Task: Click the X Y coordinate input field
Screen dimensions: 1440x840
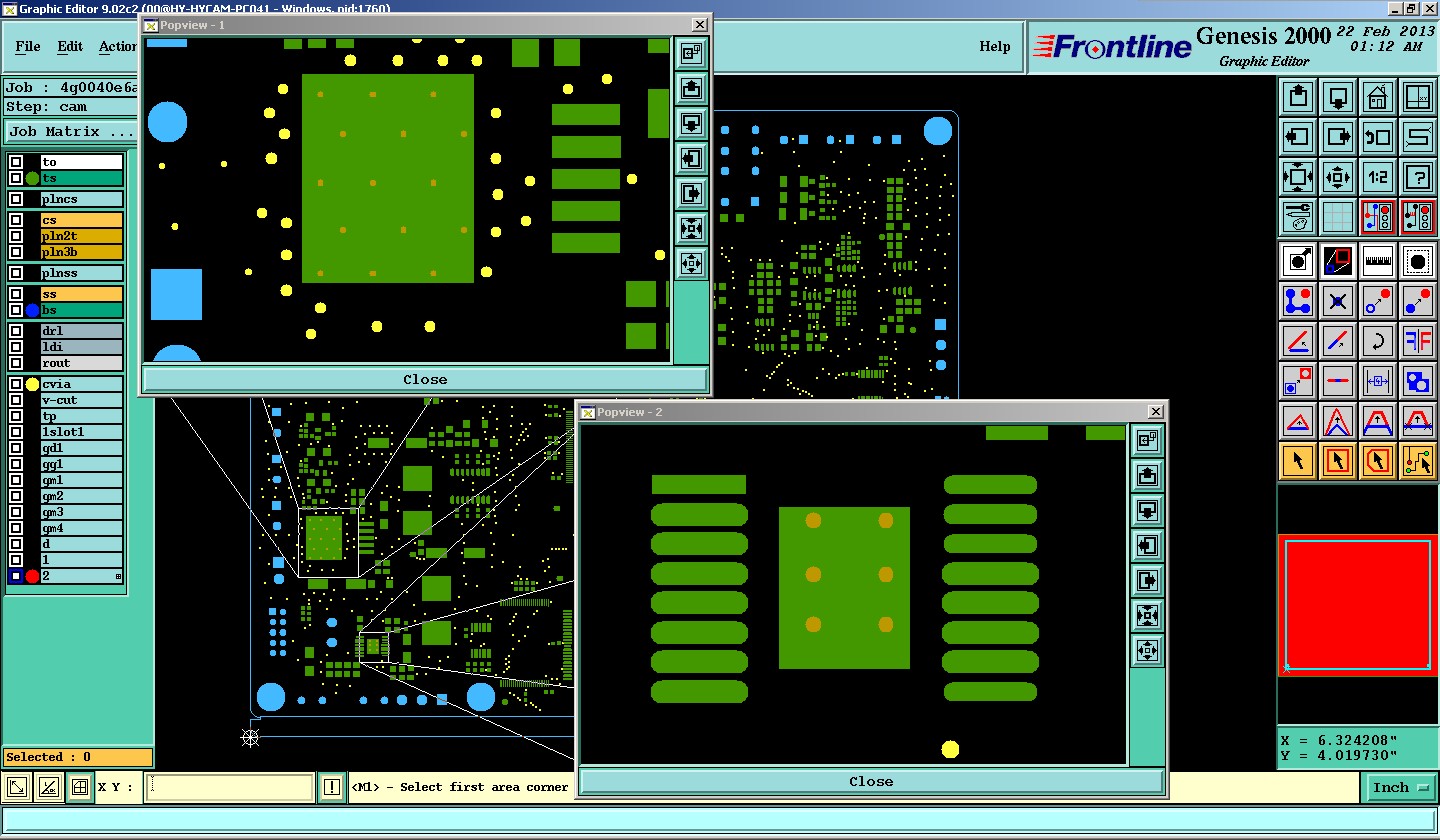Action: [x=230, y=787]
